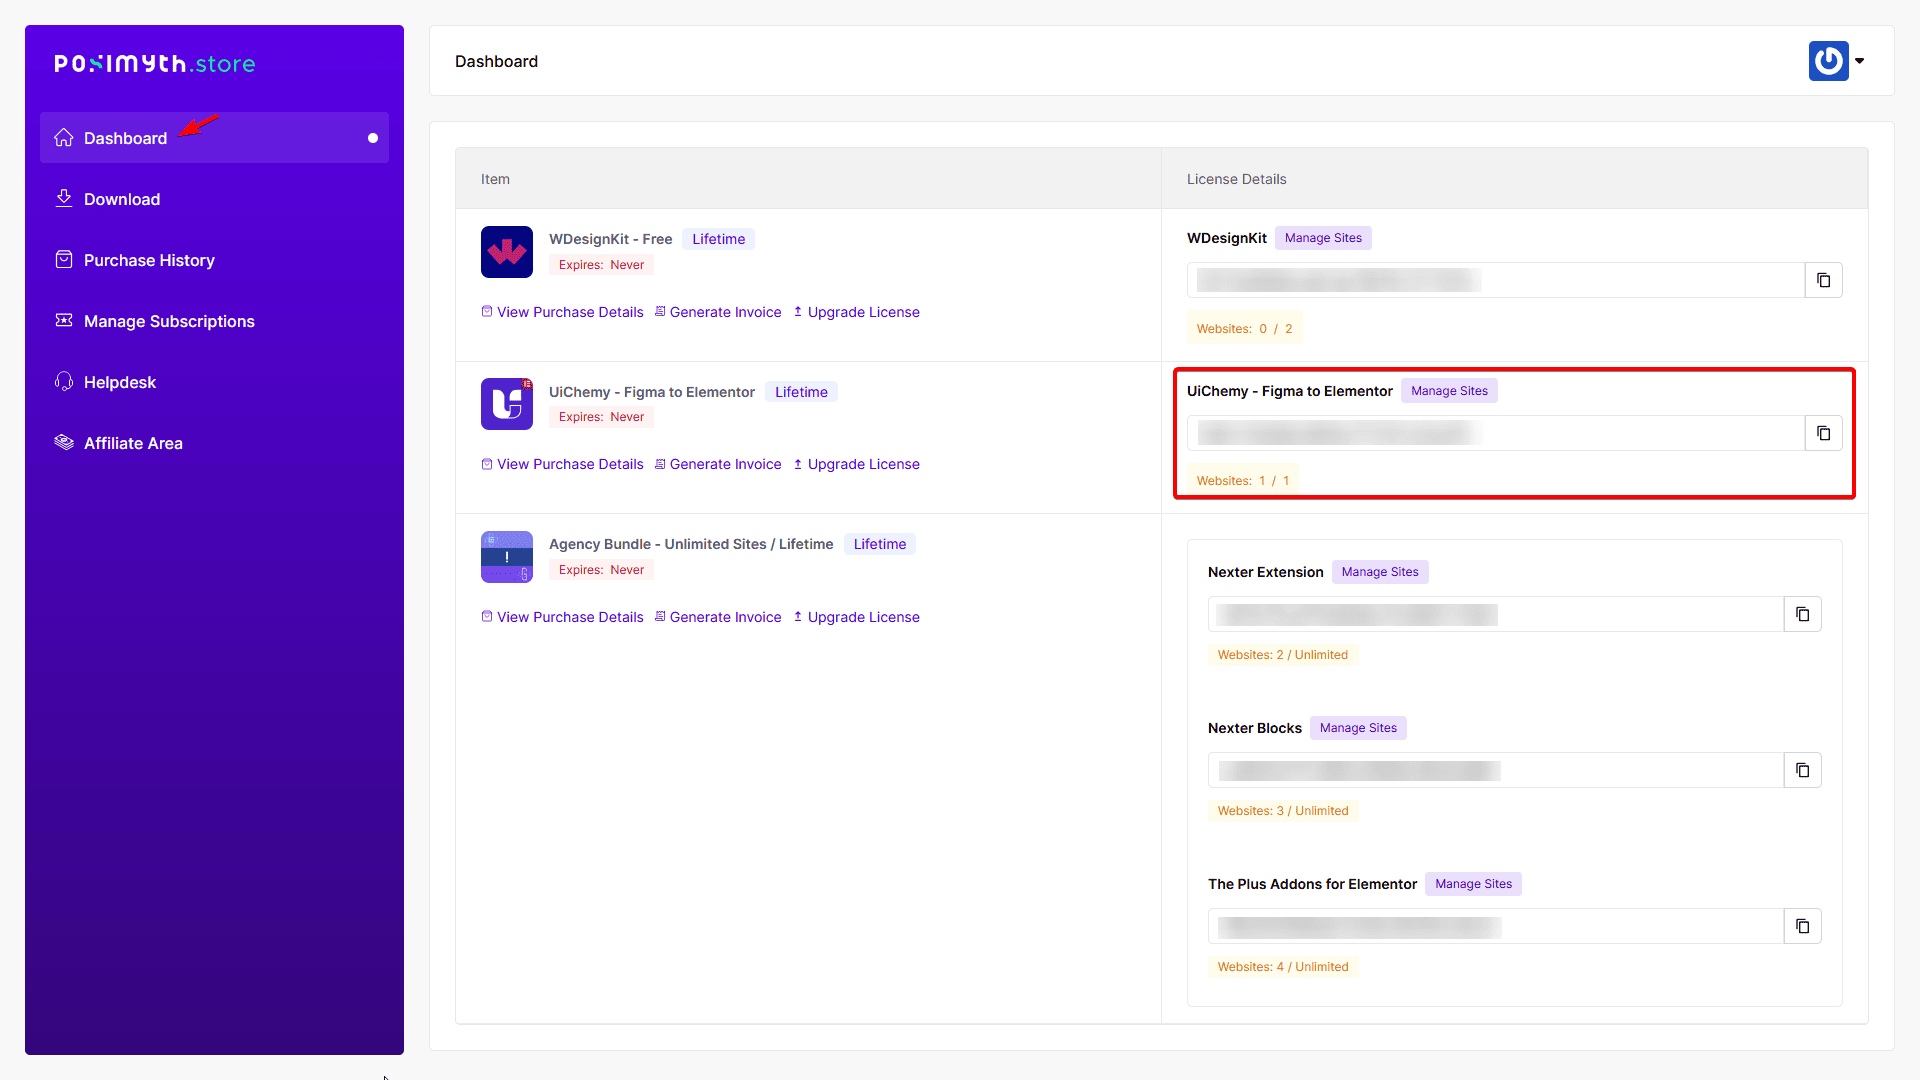Open Affiliate Area in the sidebar
The width and height of the screenshot is (1920, 1080).
click(214, 443)
